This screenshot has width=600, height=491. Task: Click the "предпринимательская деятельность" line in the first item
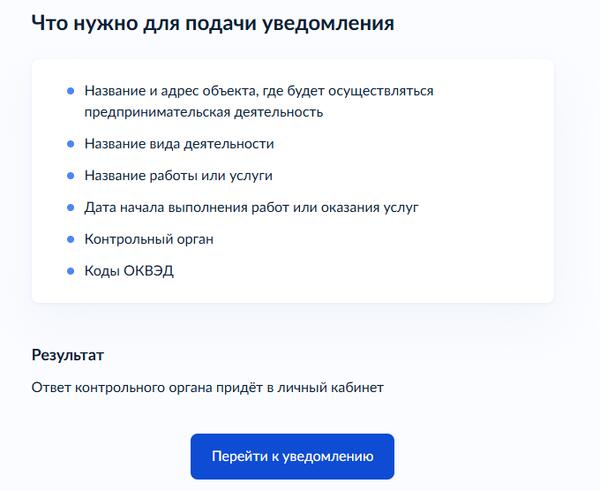pos(204,112)
